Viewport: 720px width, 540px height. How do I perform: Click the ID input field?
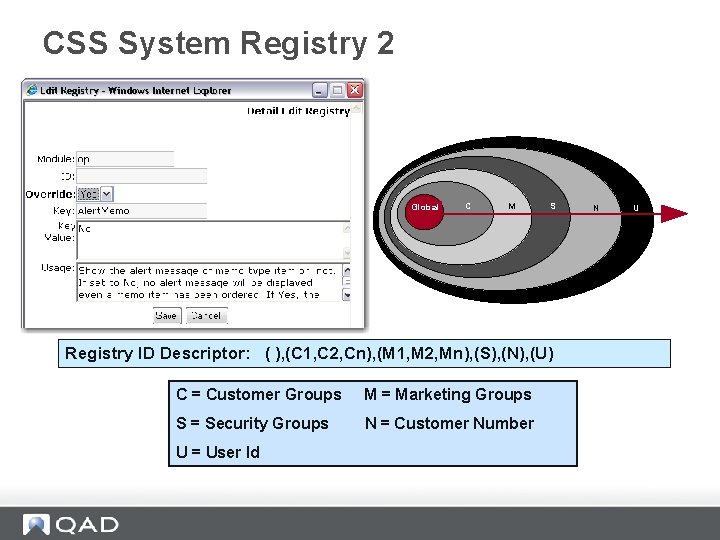pyautogui.click(x=141, y=176)
